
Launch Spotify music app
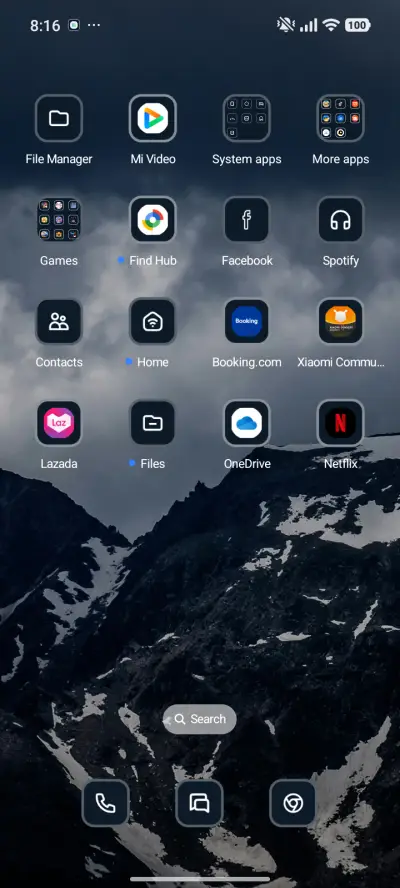(x=341, y=220)
